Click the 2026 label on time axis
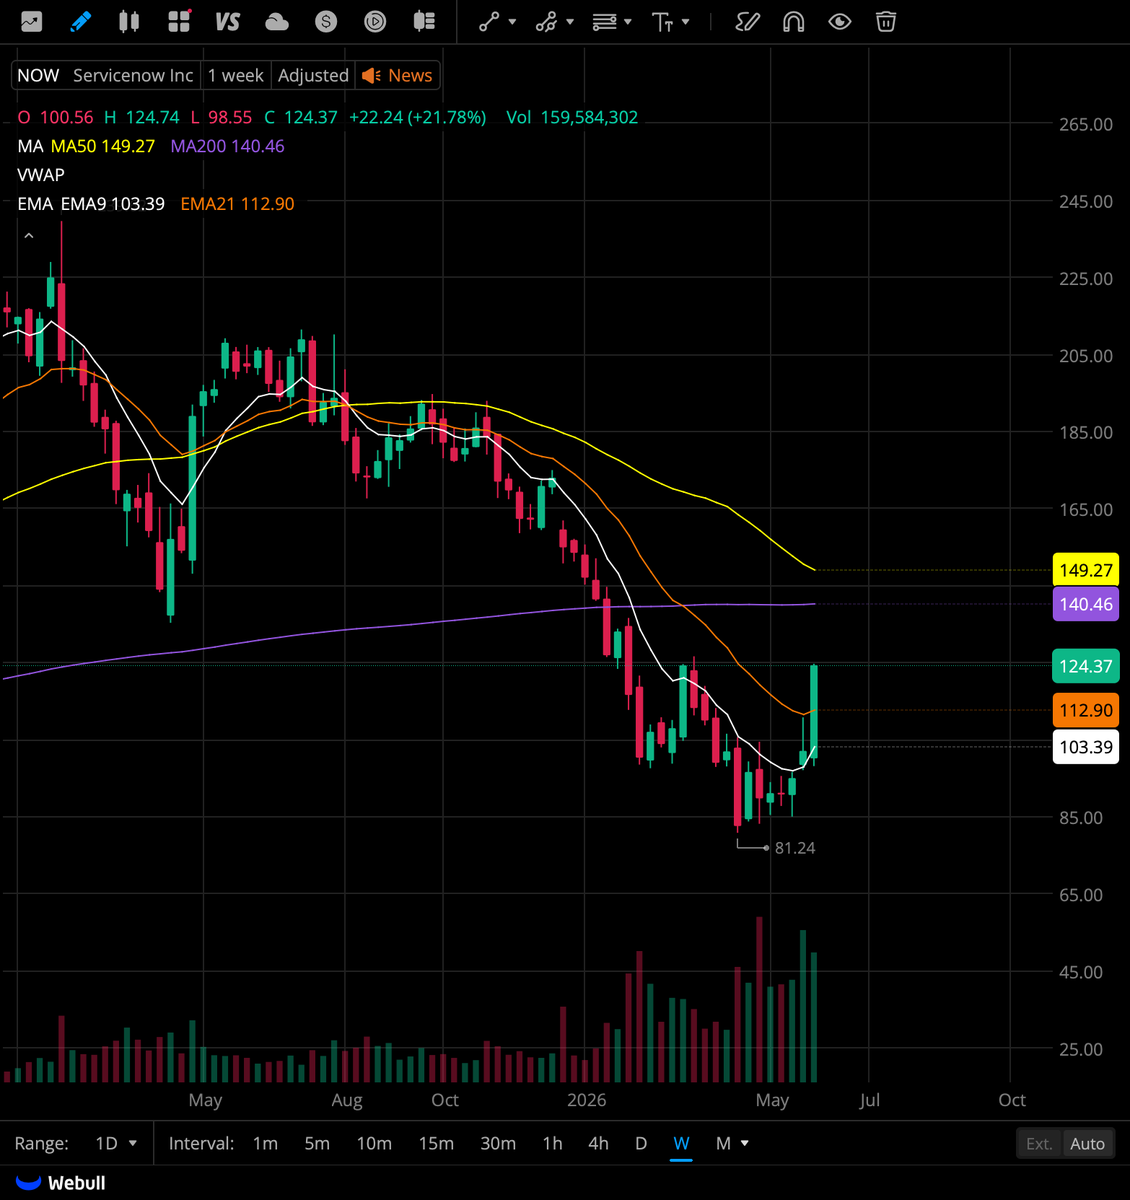1130x1200 pixels. [586, 1100]
